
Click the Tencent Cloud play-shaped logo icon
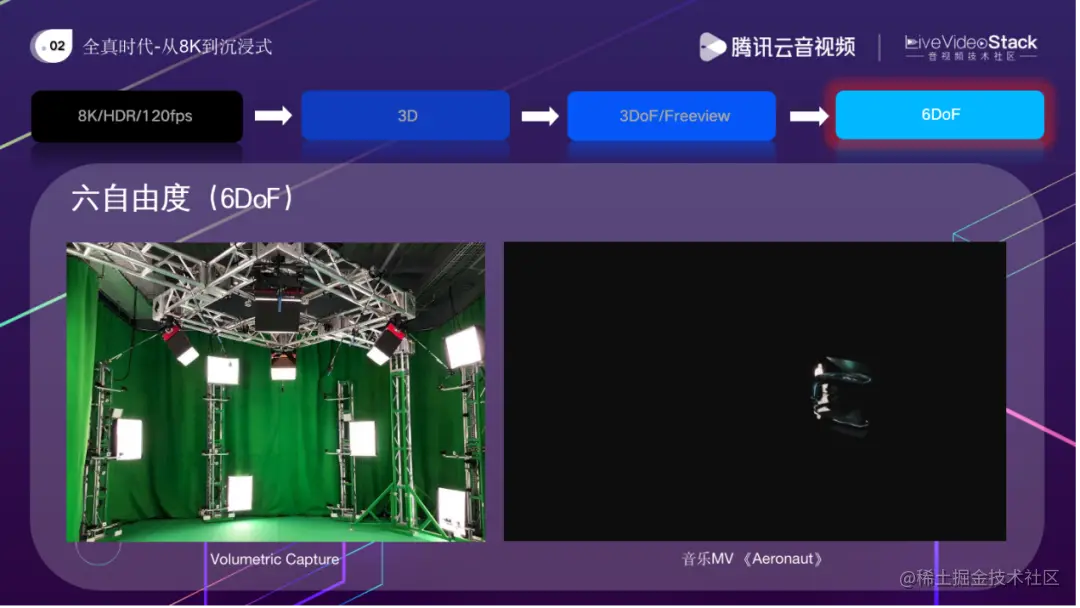coord(712,47)
